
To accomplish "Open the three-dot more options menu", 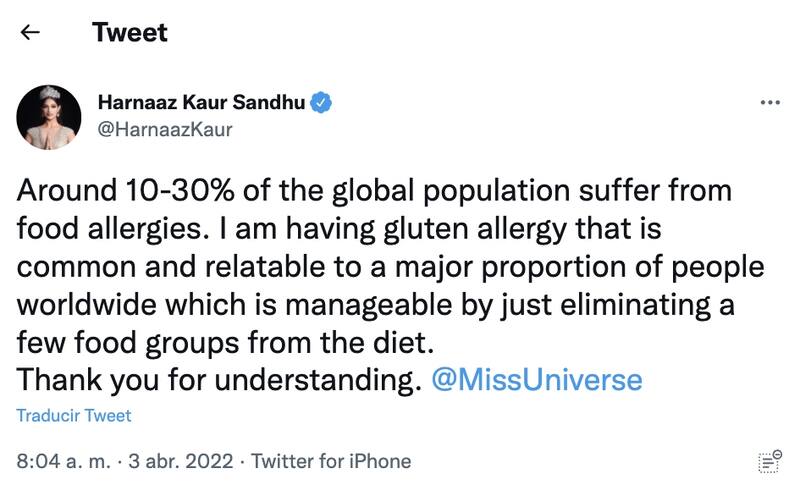I will click(x=769, y=103).
